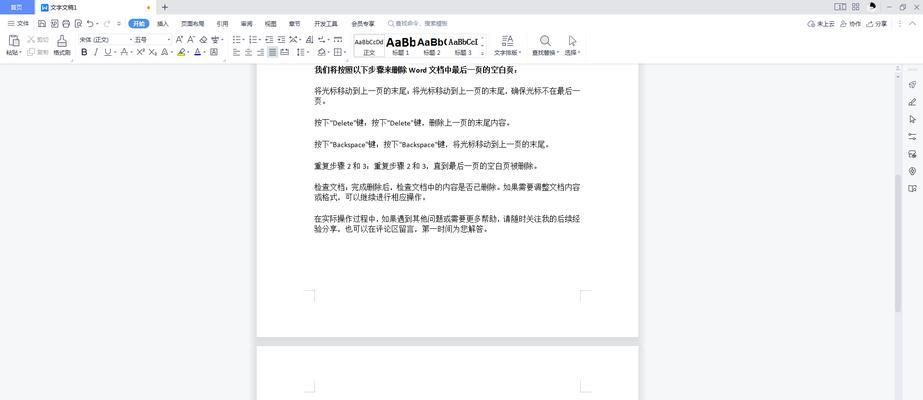Toggle Italic formatting
This screenshot has height=400, width=923.
pos(96,52)
